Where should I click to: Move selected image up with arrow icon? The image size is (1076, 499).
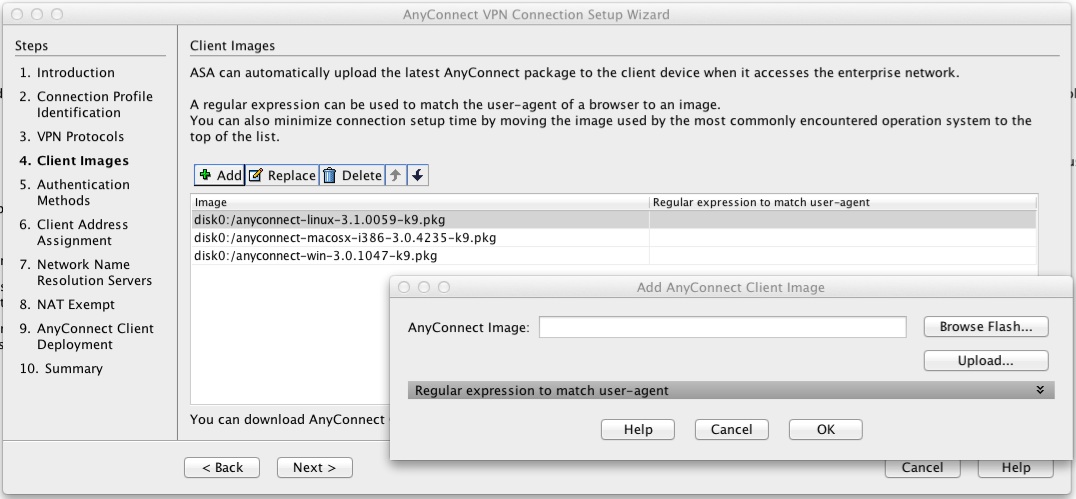[x=395, y=175]
